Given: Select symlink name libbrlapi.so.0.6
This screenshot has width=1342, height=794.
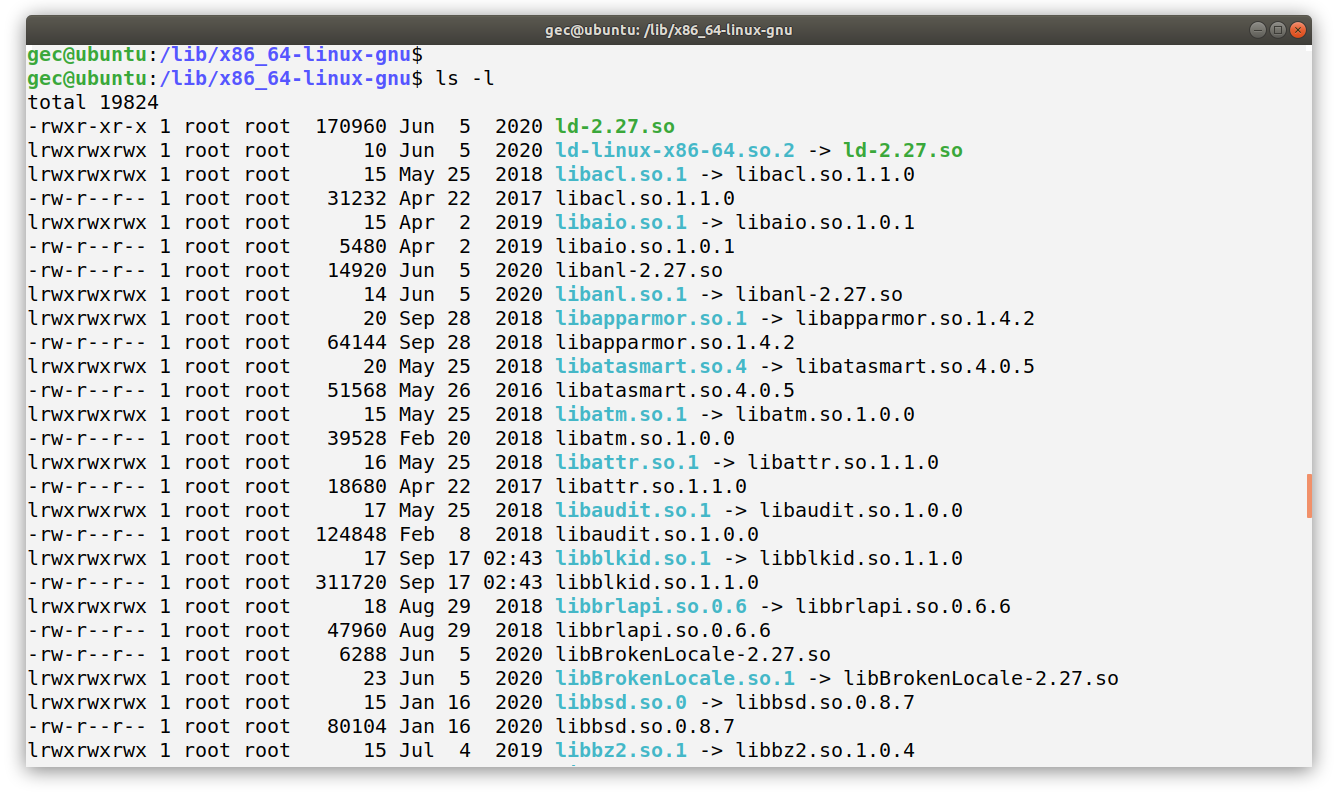Looking at the screenshot, I should (x=651, y=606).
